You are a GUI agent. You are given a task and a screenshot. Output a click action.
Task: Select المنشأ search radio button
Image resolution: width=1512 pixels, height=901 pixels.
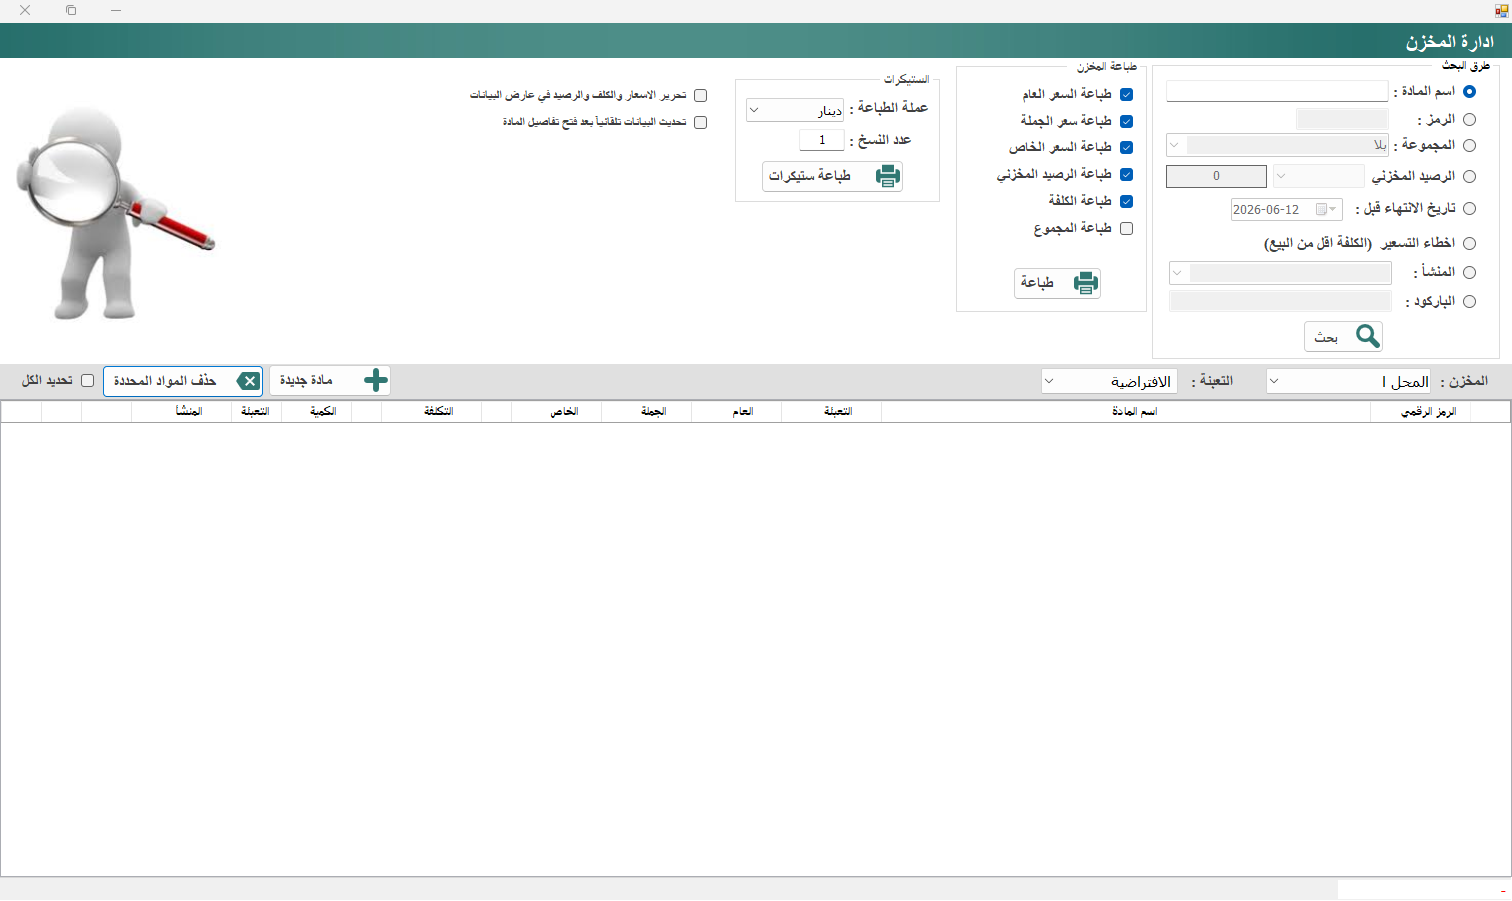pos(1469,272)
